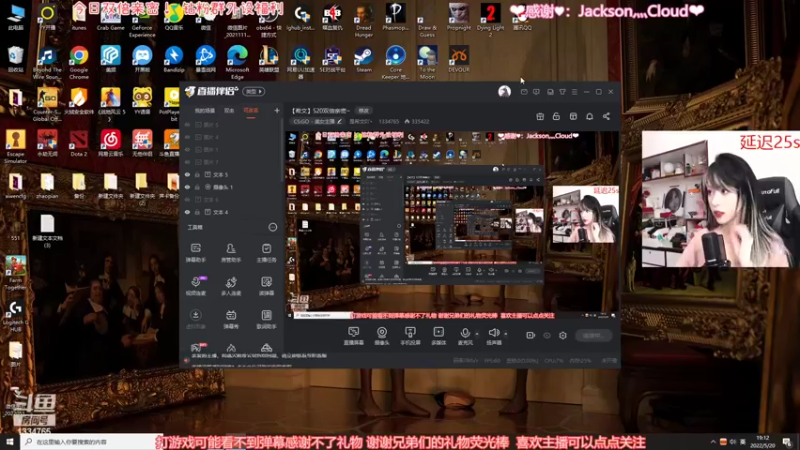800x450 pixels.
Task: Open the Windows Start button
Action: [10, 442]
